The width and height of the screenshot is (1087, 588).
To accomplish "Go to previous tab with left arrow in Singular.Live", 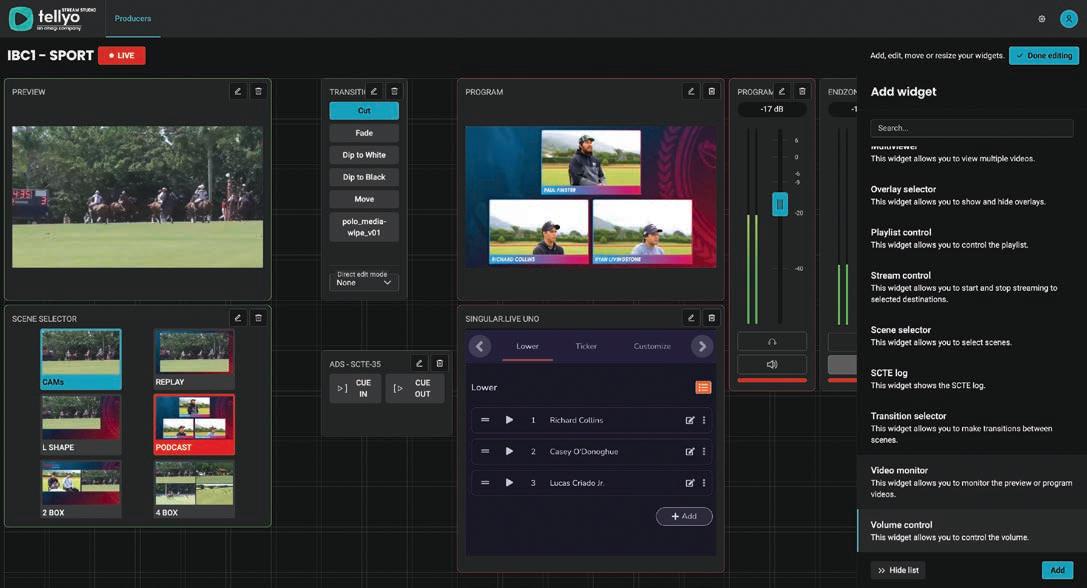I will [480, 346].
